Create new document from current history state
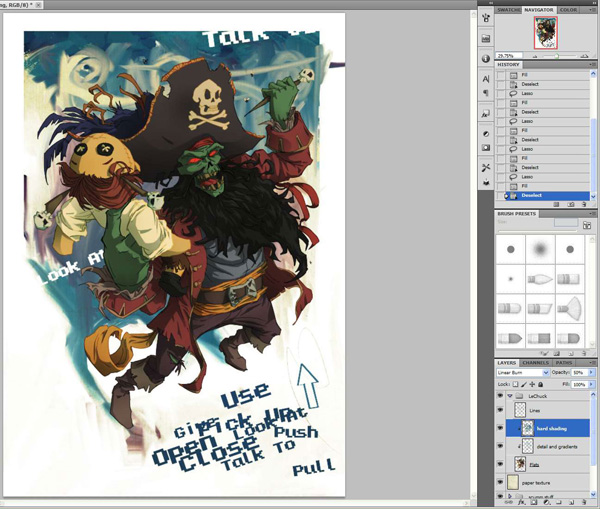Screen dimensions: 600x509 (556, 204)
